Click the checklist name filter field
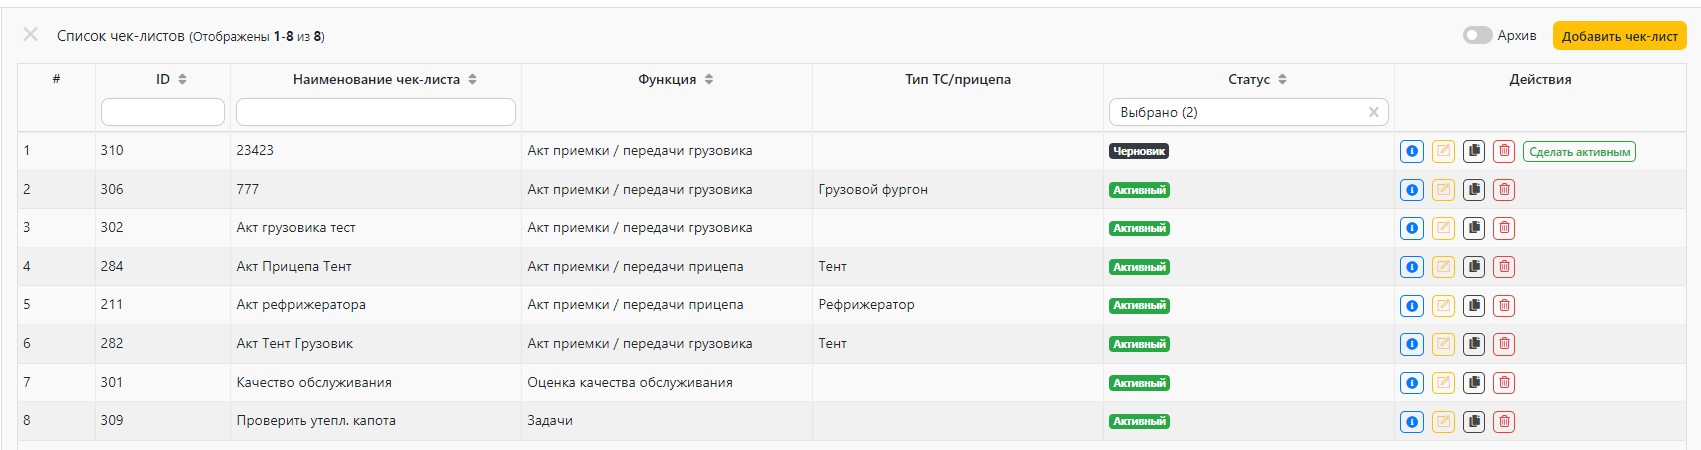Screen dimensions: 1701x450 click(375, 112)
